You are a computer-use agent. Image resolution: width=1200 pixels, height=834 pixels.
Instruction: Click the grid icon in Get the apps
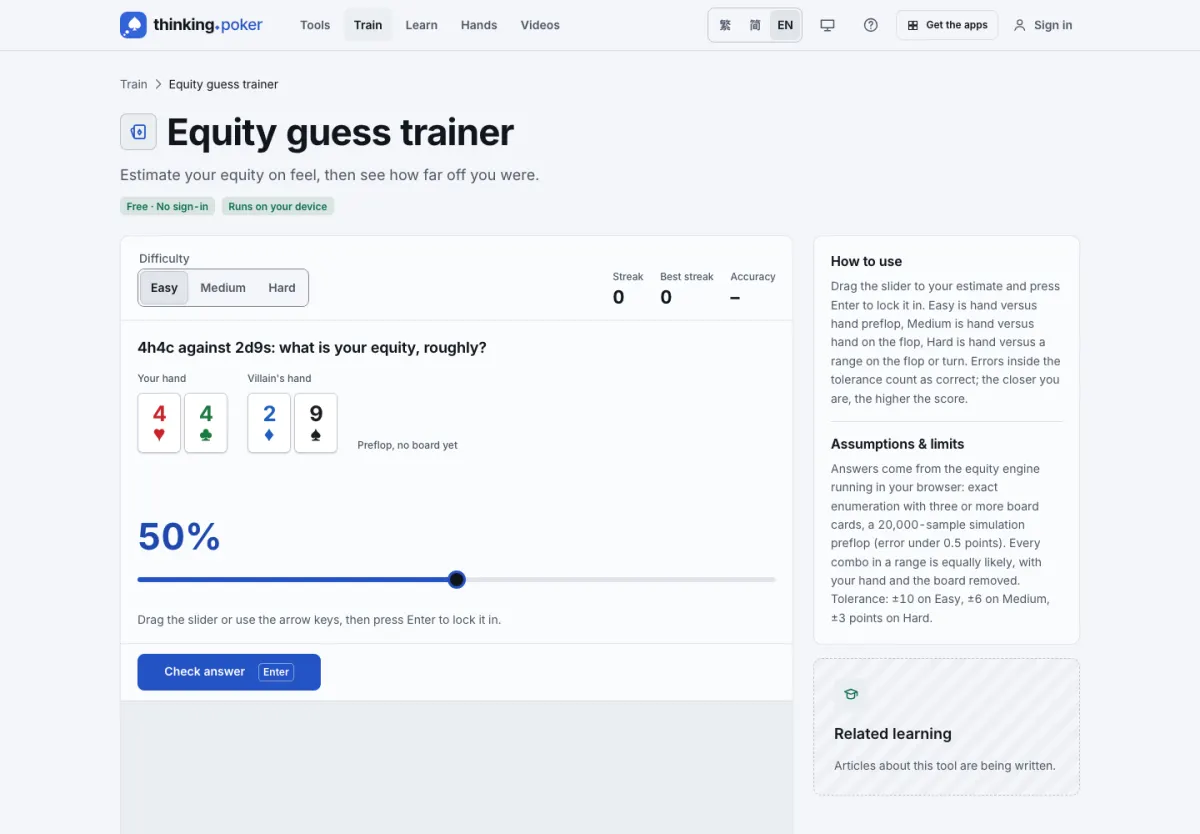[x=913, y=25]
